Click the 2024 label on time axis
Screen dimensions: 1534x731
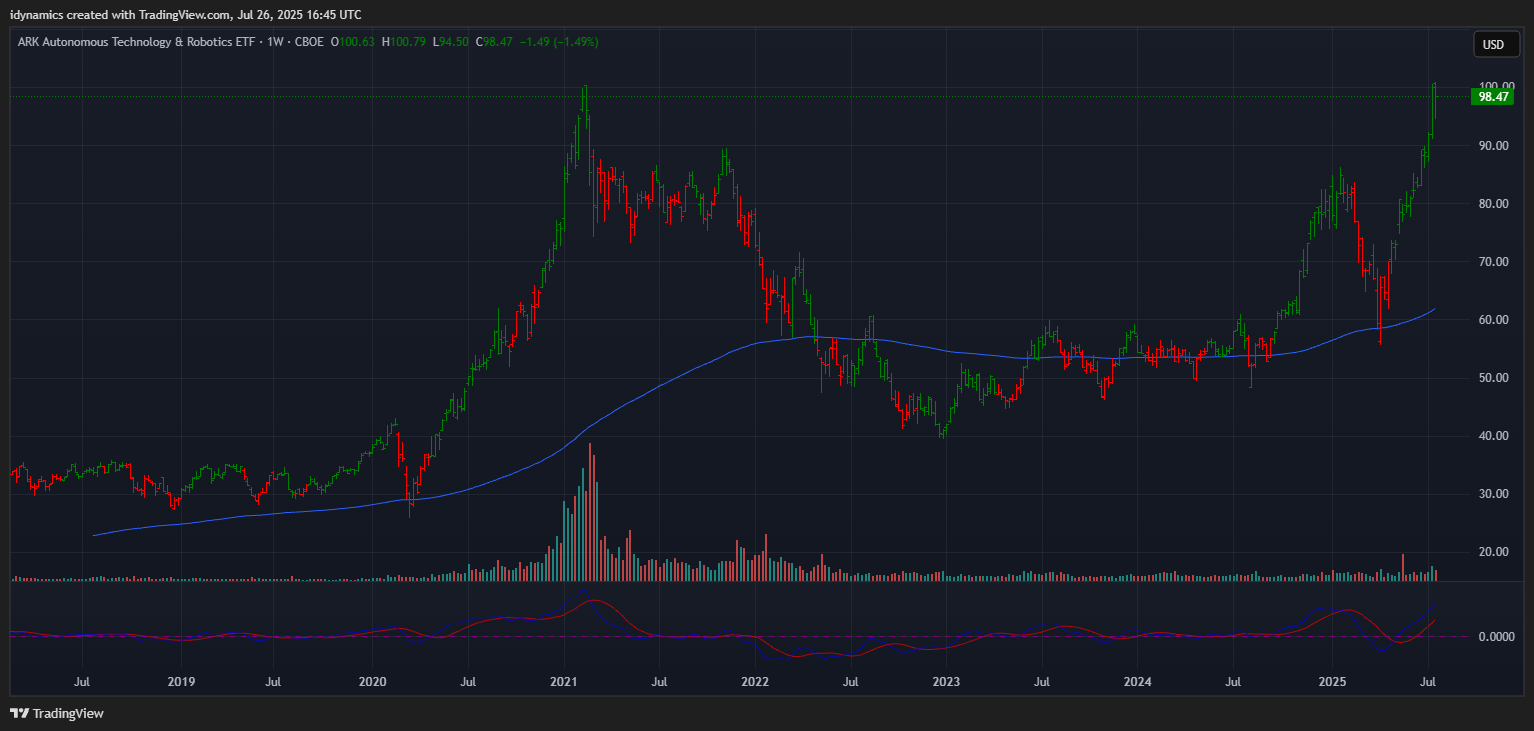point(1137,682)
